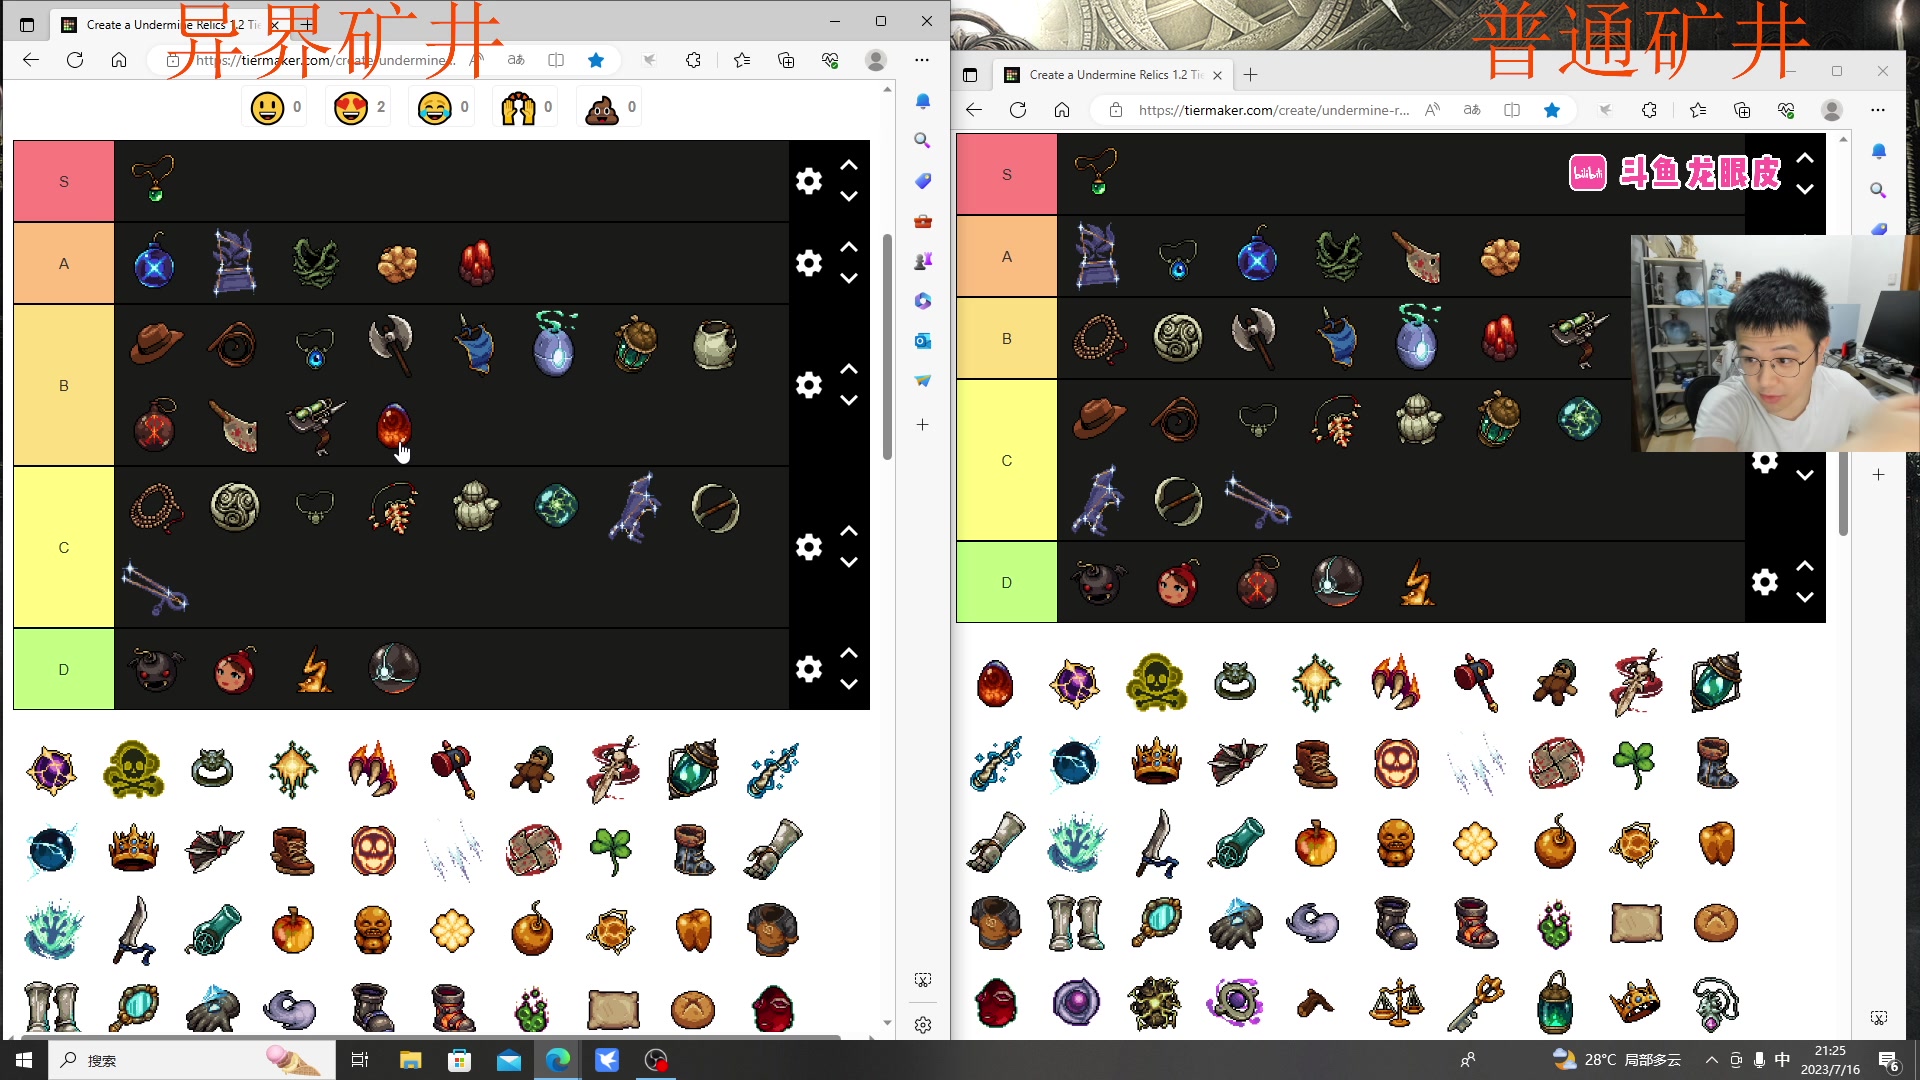This screenshot has height=1080, width=1920.
Task: Select green-gem necklace relic in left S tier
Action: [154, 180]
